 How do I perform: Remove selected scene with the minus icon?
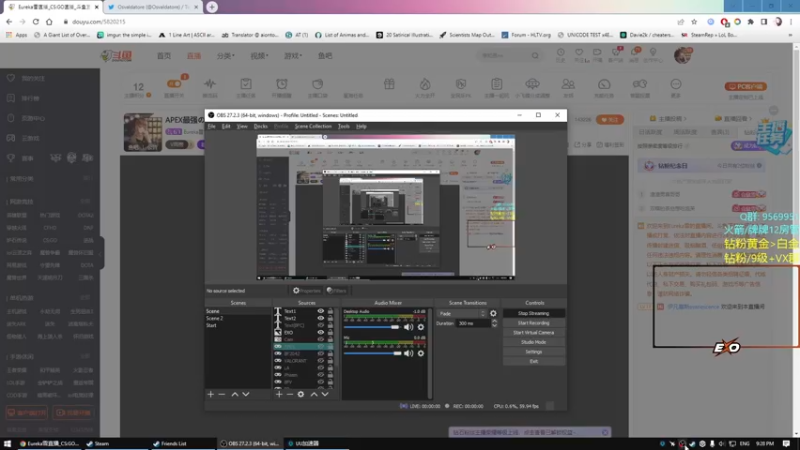click(221, 394)
